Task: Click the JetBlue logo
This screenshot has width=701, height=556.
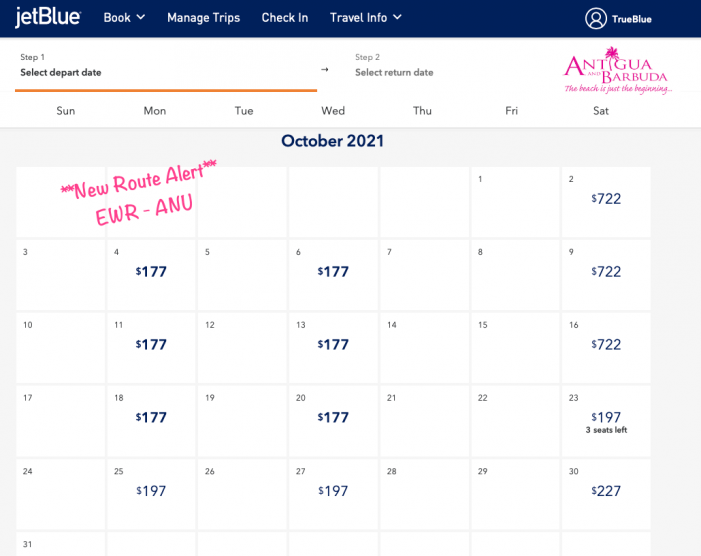Action: pos(47,17)
